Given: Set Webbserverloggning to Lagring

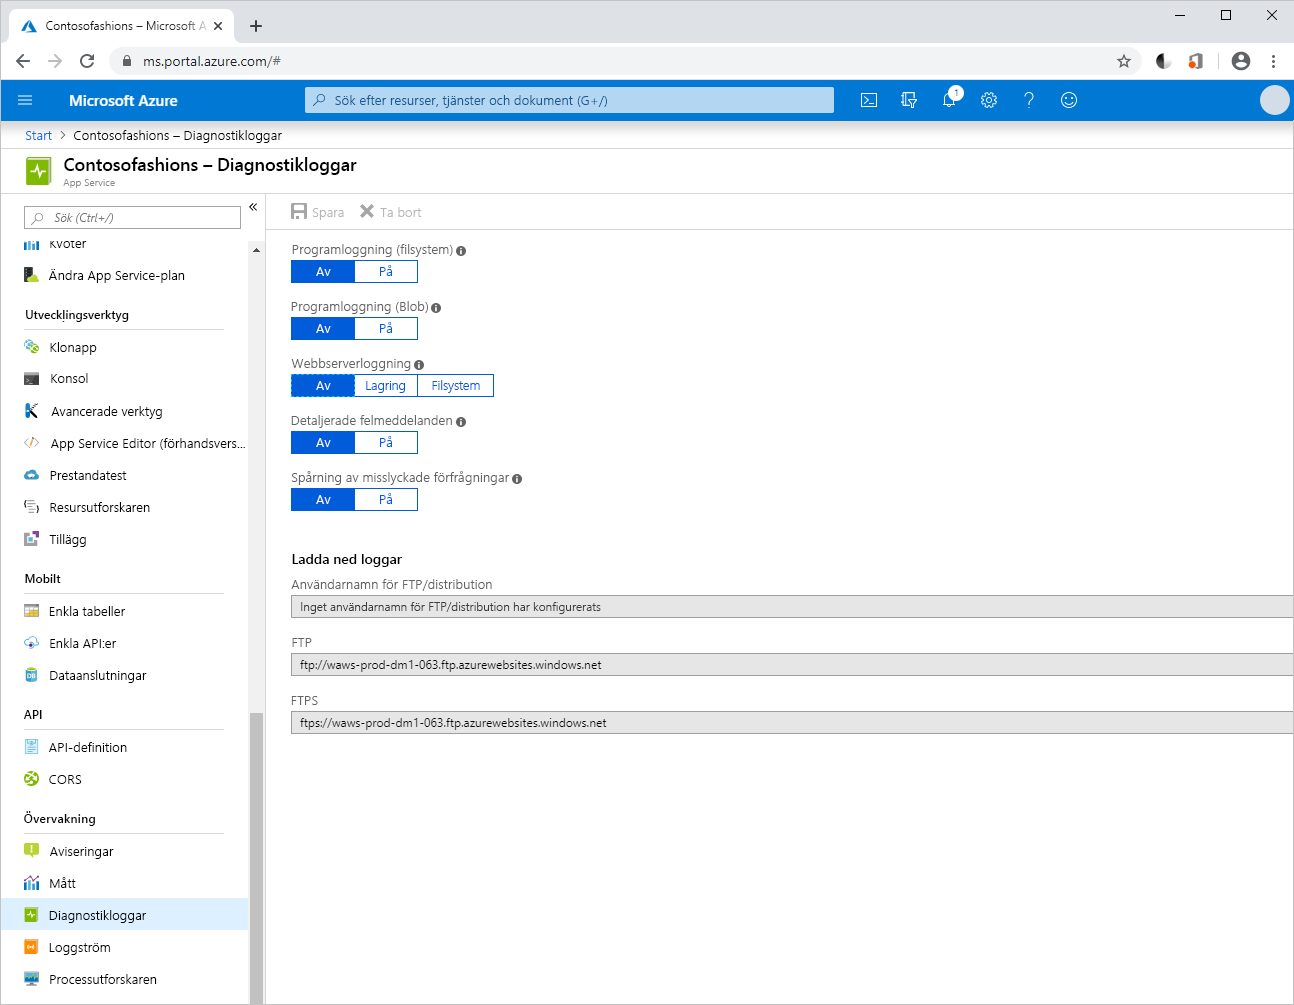Looking at the screenshot, I should pyautogui.click(x=386, y=386).
